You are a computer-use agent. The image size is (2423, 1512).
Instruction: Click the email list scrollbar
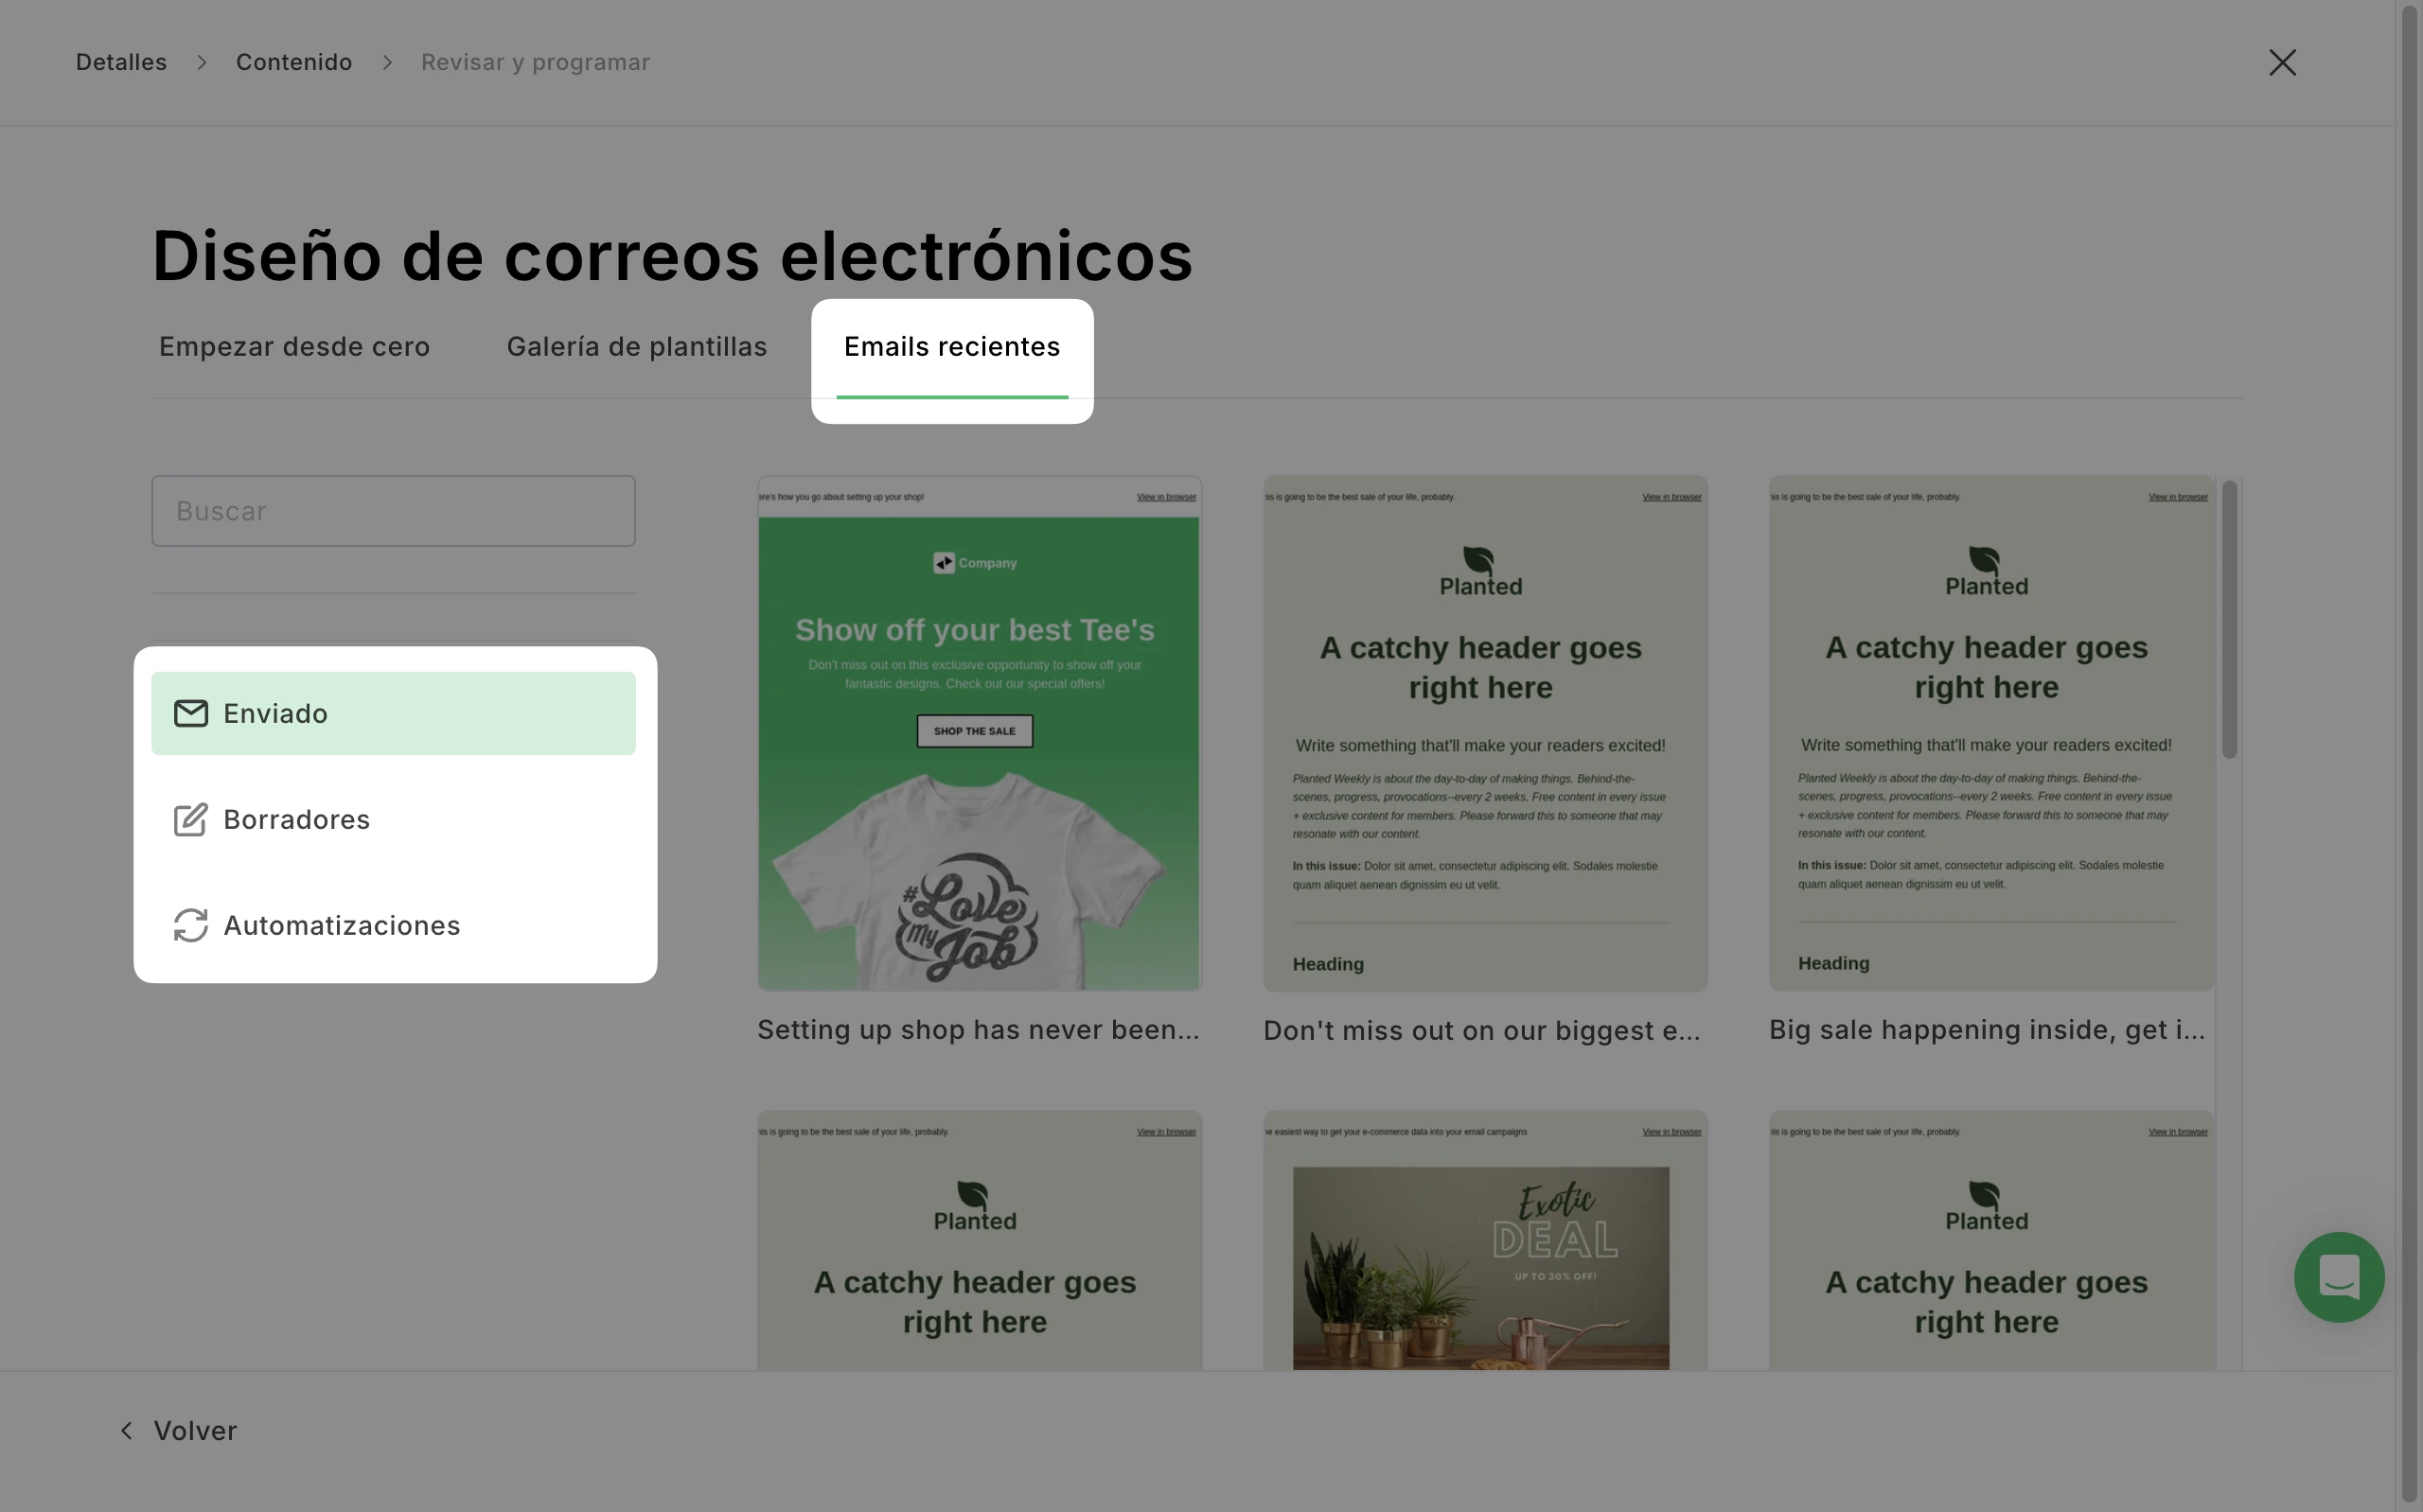point(2229,620)
